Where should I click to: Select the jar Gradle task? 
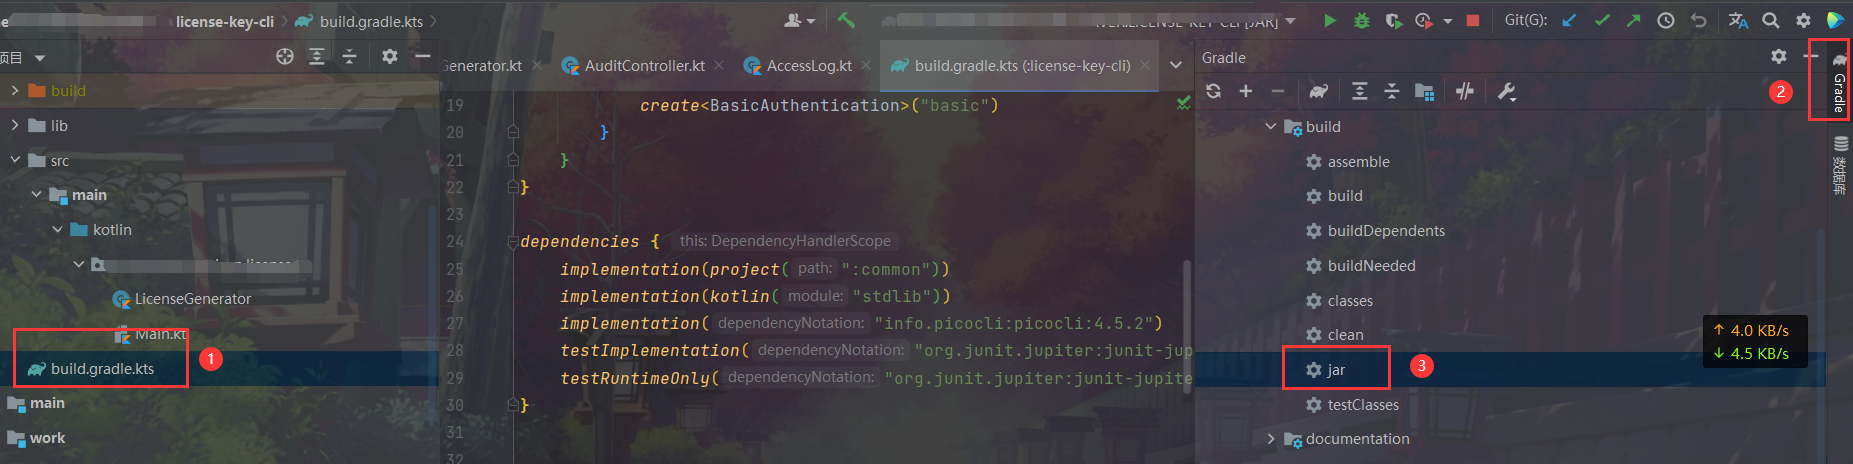click(1336, 370)
